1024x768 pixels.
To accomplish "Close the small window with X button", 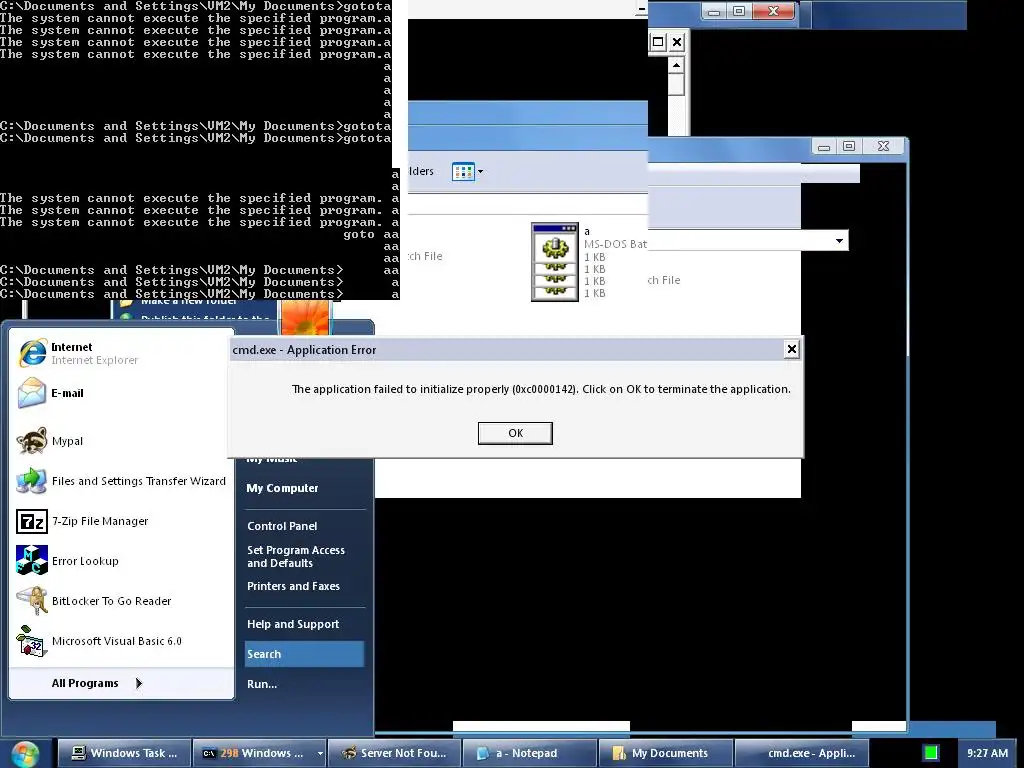I will point(677,42).
